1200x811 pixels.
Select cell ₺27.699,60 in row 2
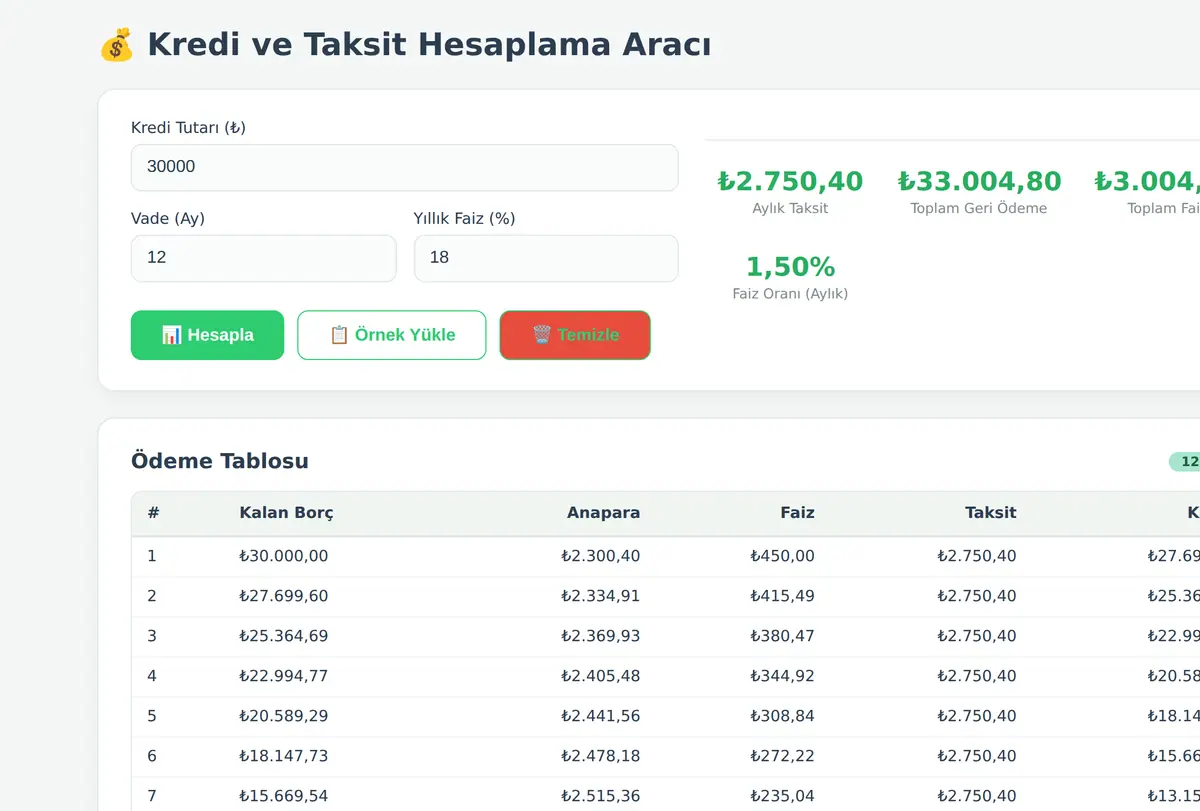point(284,596)
